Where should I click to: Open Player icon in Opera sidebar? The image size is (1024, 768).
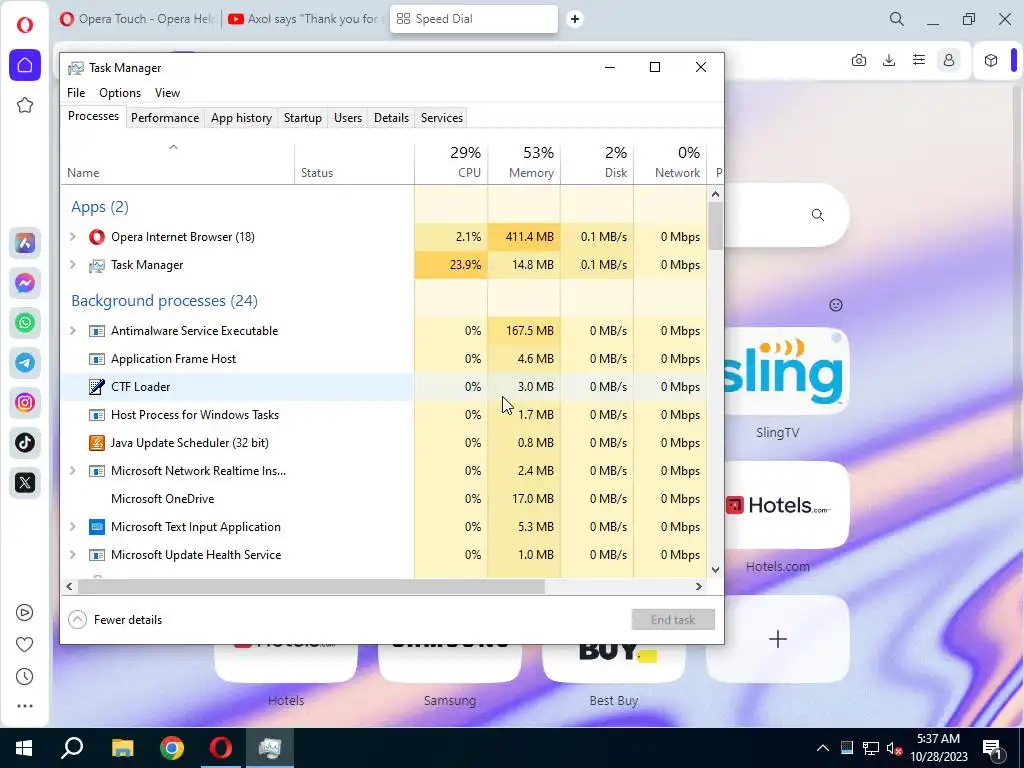[x=25, y=613]
